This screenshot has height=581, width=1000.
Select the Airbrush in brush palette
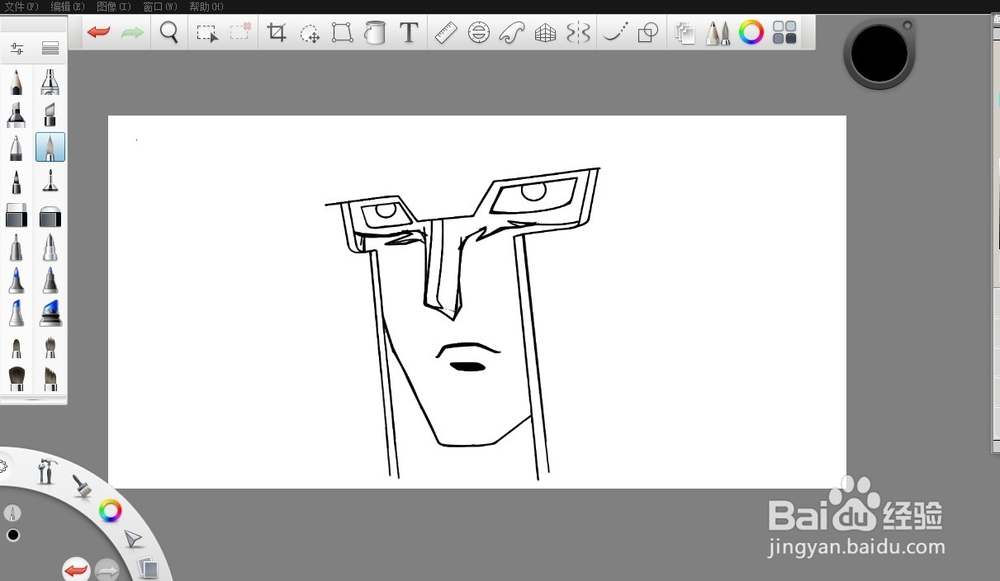pos(50,82)
